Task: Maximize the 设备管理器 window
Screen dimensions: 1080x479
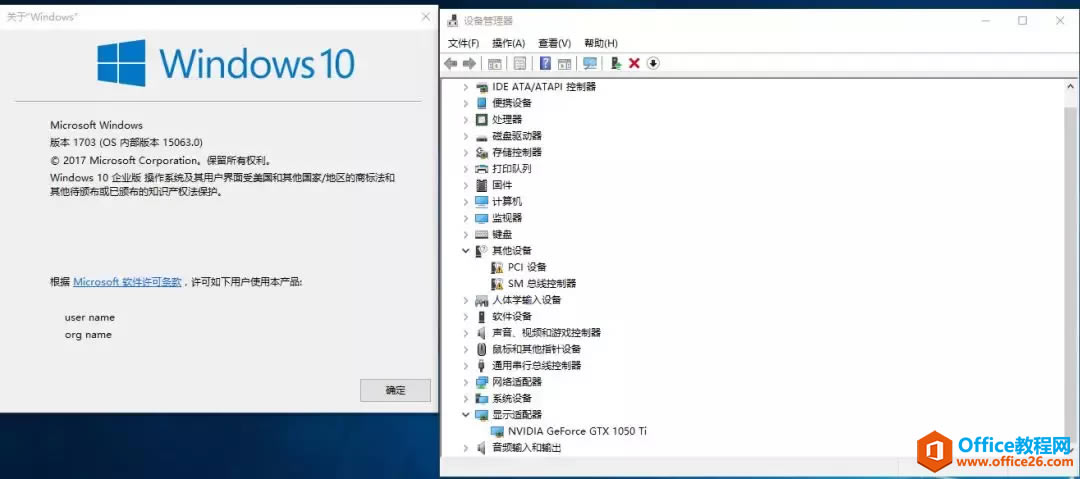Action: point(1023,21)
